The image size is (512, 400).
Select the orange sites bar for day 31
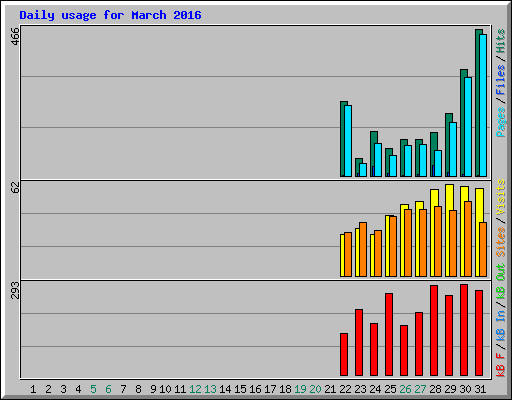pyautogui.click(x=483, y=249)
